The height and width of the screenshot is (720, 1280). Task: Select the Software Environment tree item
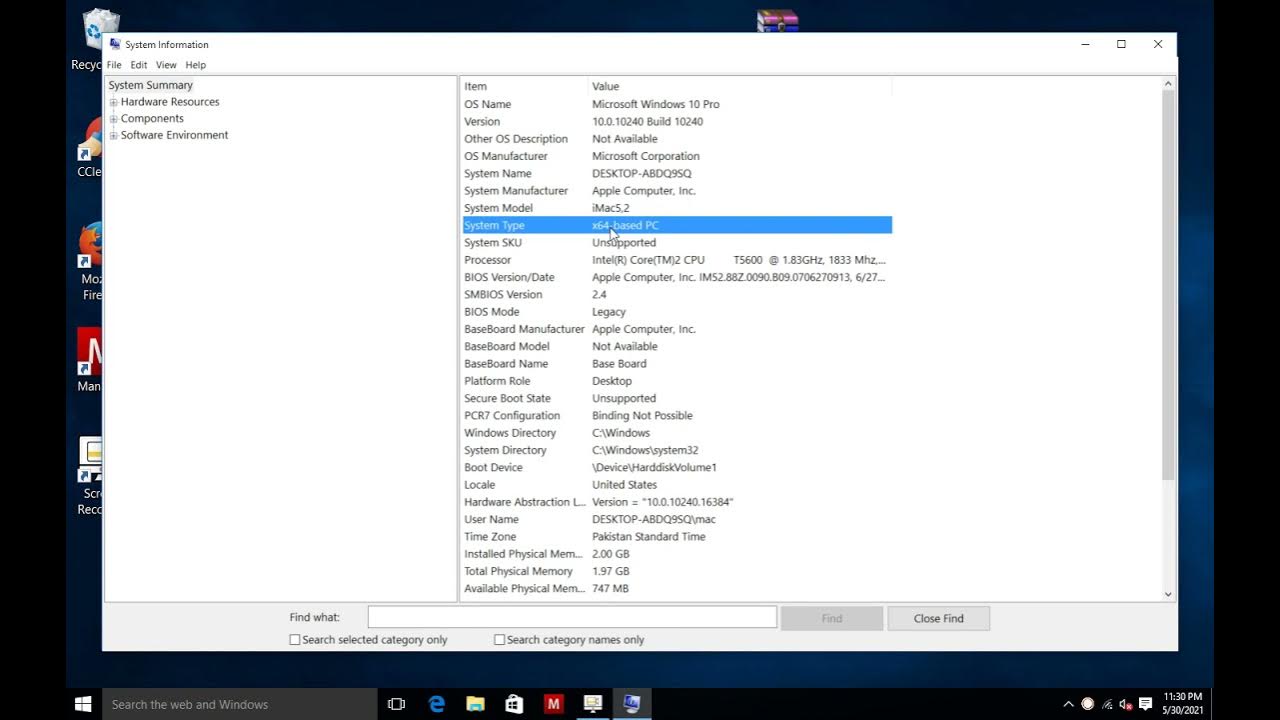(174, 135)
